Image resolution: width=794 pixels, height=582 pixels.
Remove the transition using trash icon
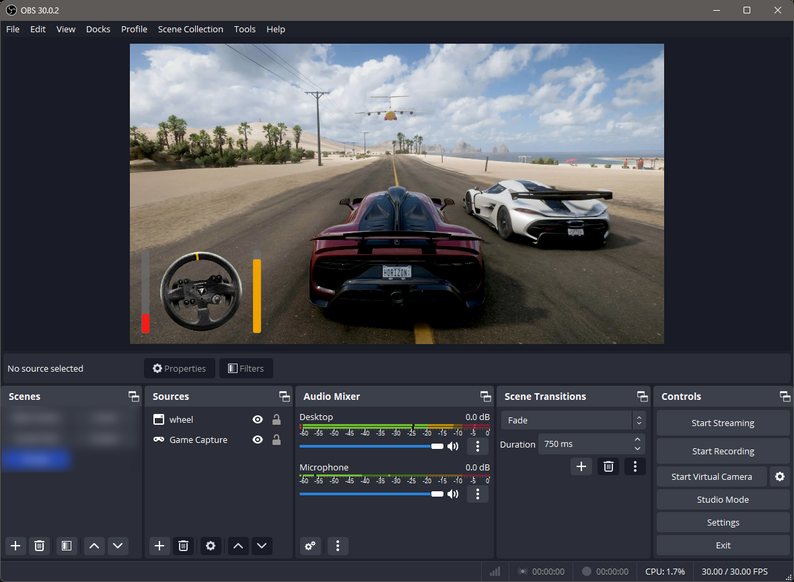tap(608, 466)
